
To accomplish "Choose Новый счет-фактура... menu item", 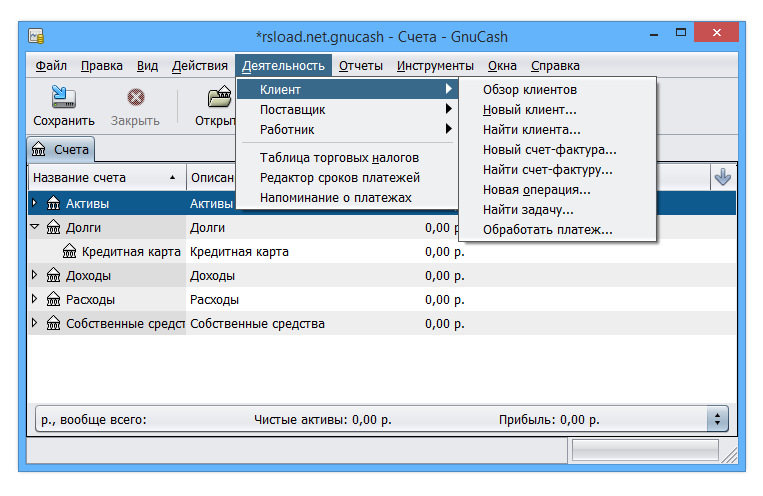I will click(558, 149).
